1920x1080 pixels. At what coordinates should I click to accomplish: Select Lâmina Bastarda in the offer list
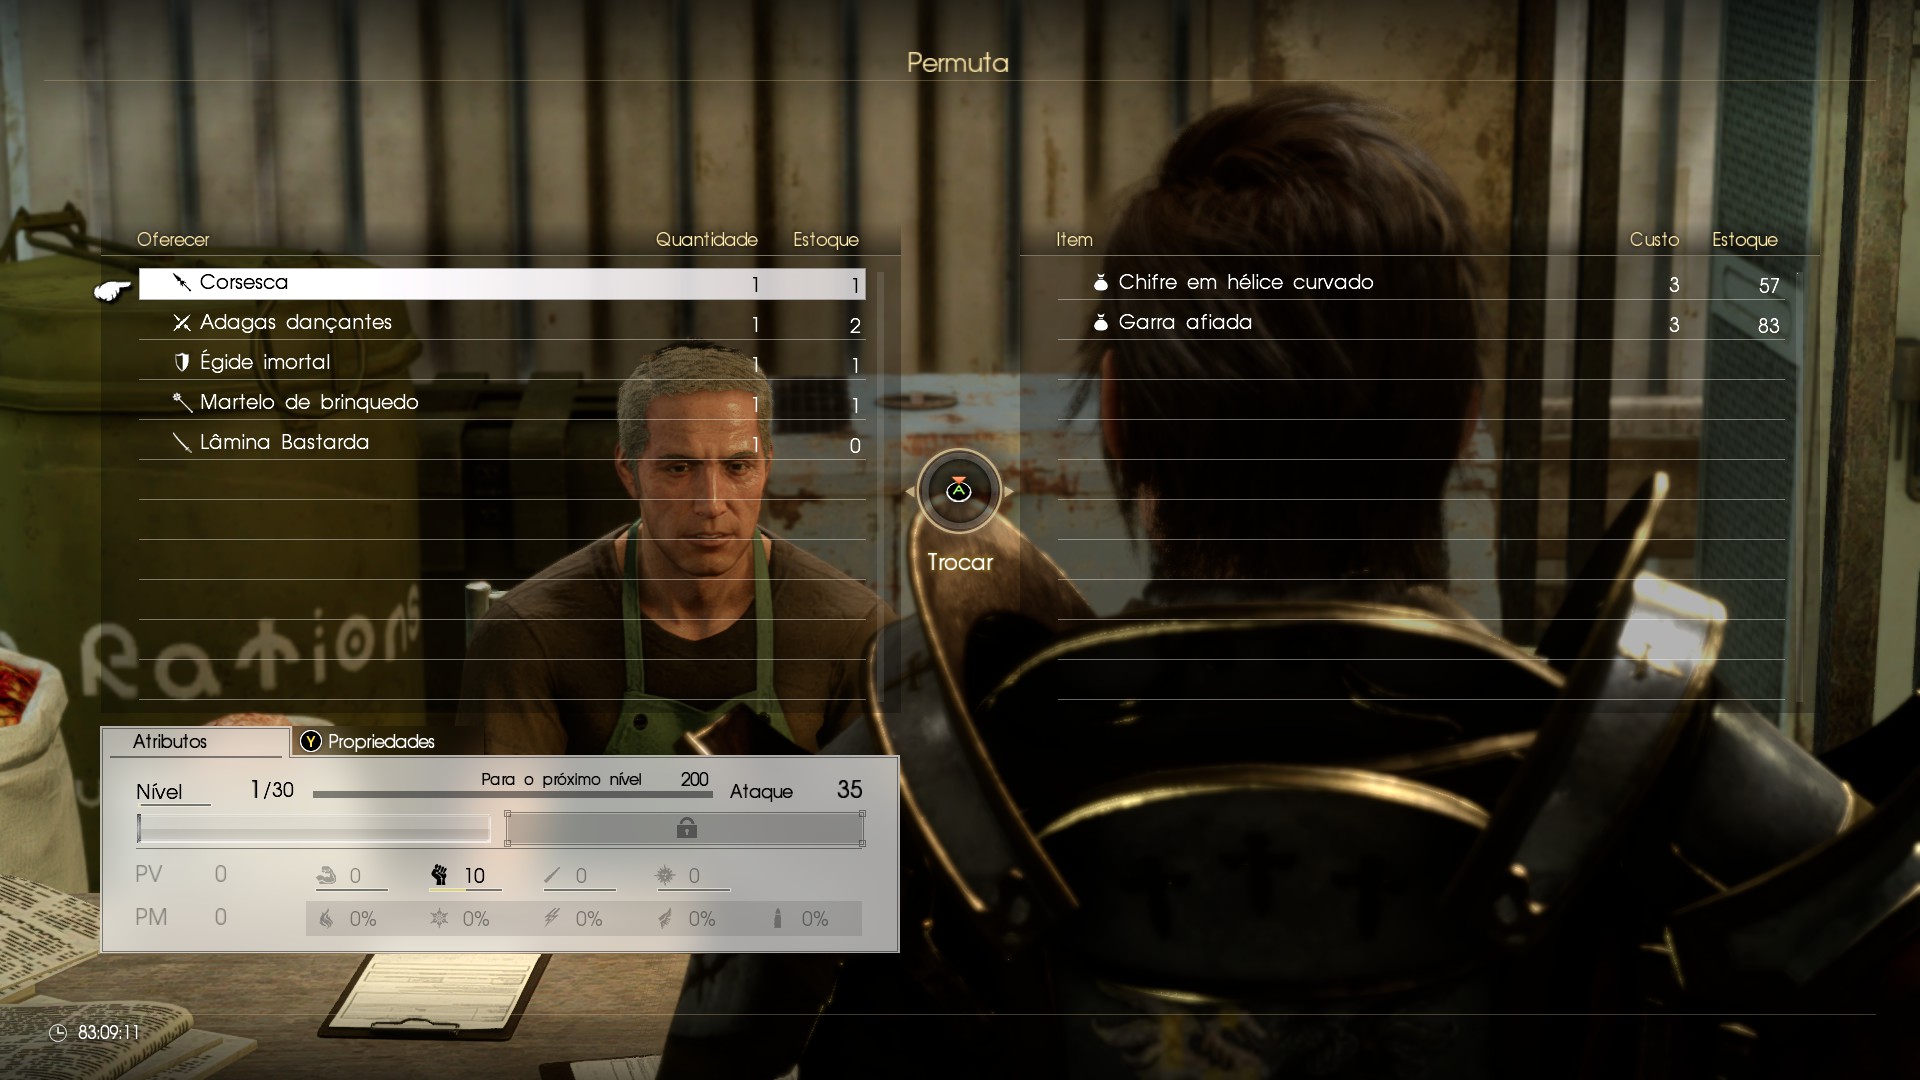pos(502,443)
